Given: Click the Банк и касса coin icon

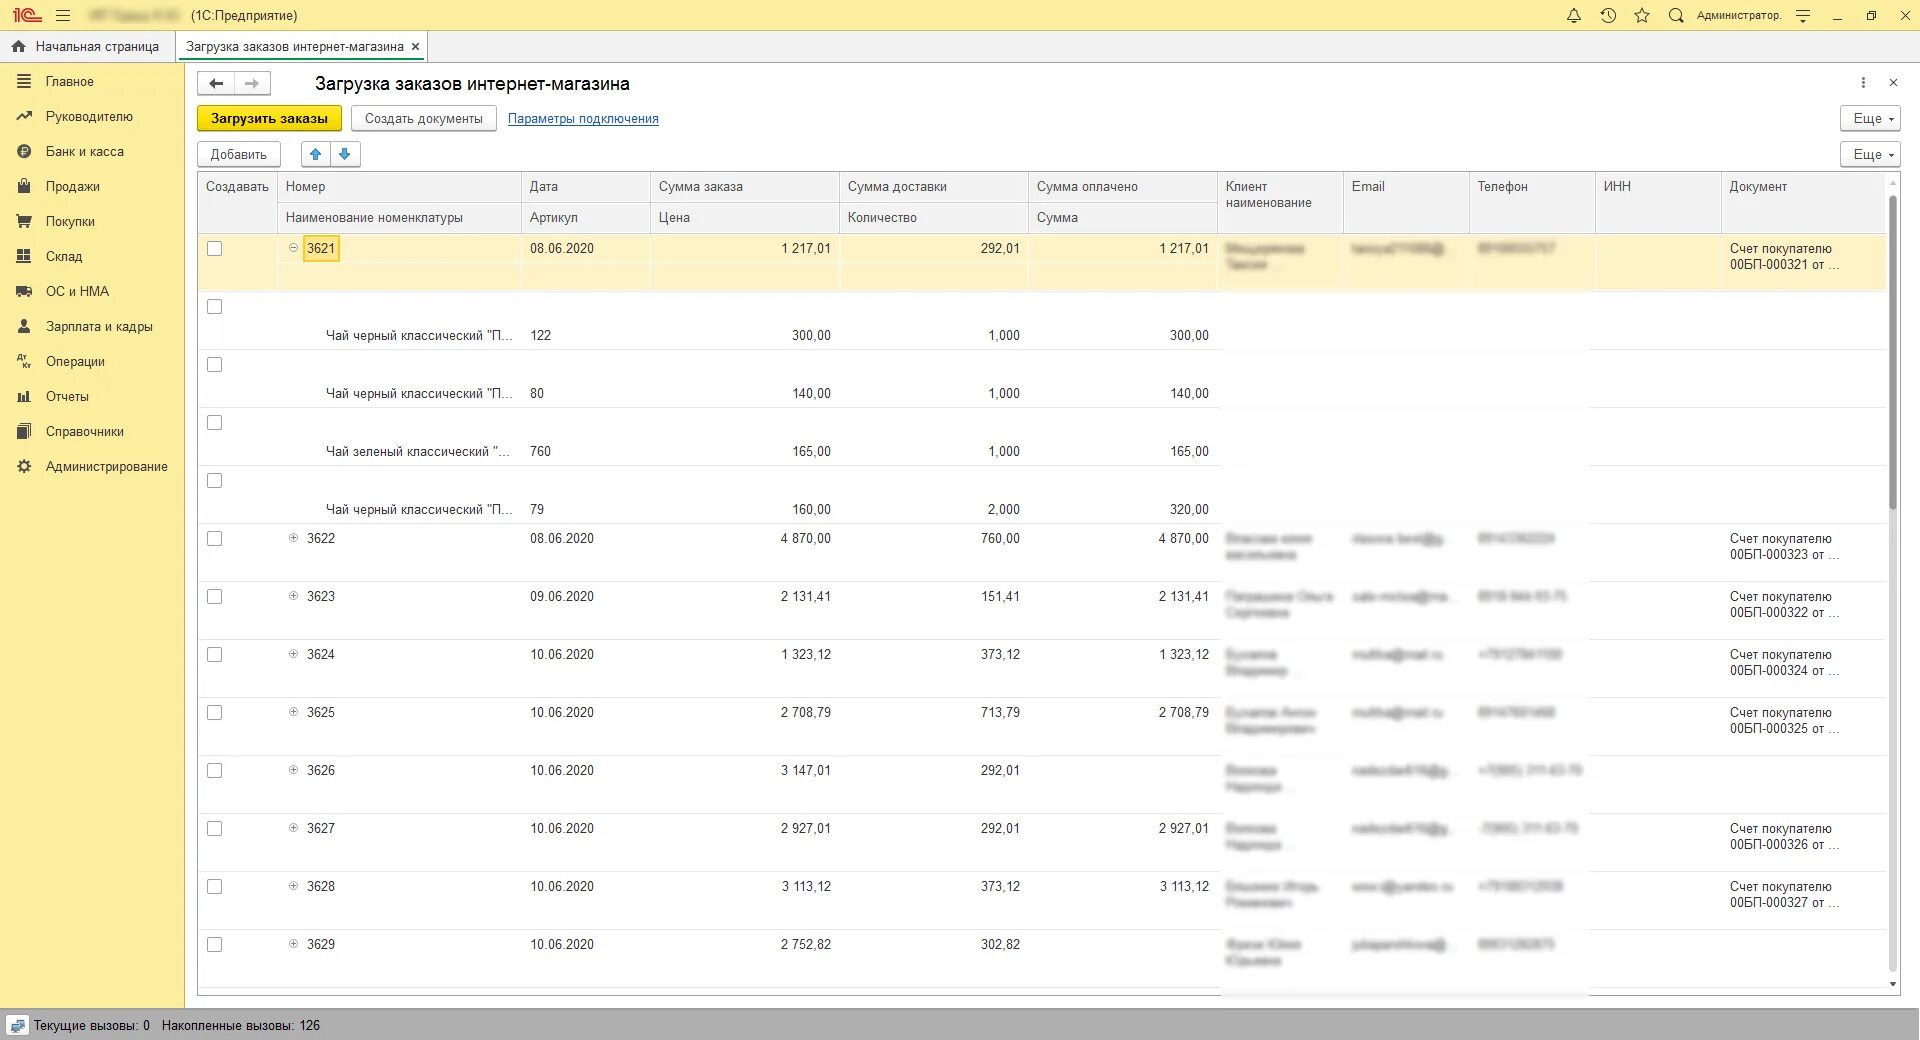Looking at the screenshot, I should coord(24,151).
